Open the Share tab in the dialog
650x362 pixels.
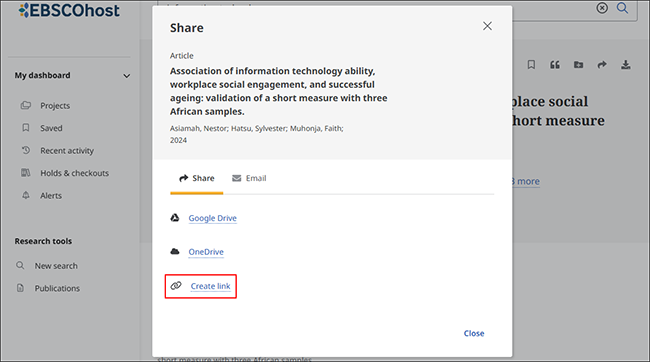pyautogui.click(x=196, y=178)
